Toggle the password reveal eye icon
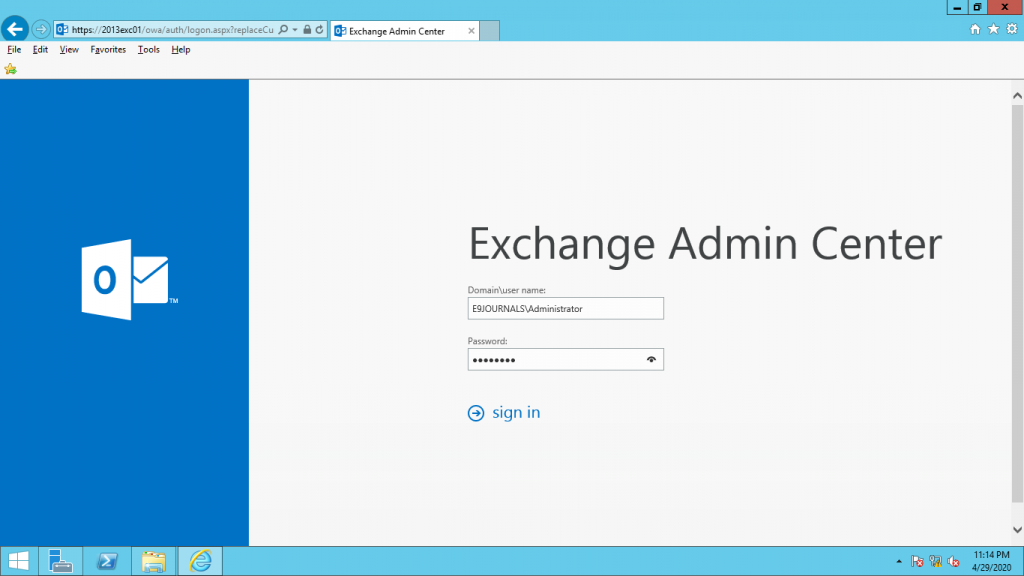 pos(651,359)
